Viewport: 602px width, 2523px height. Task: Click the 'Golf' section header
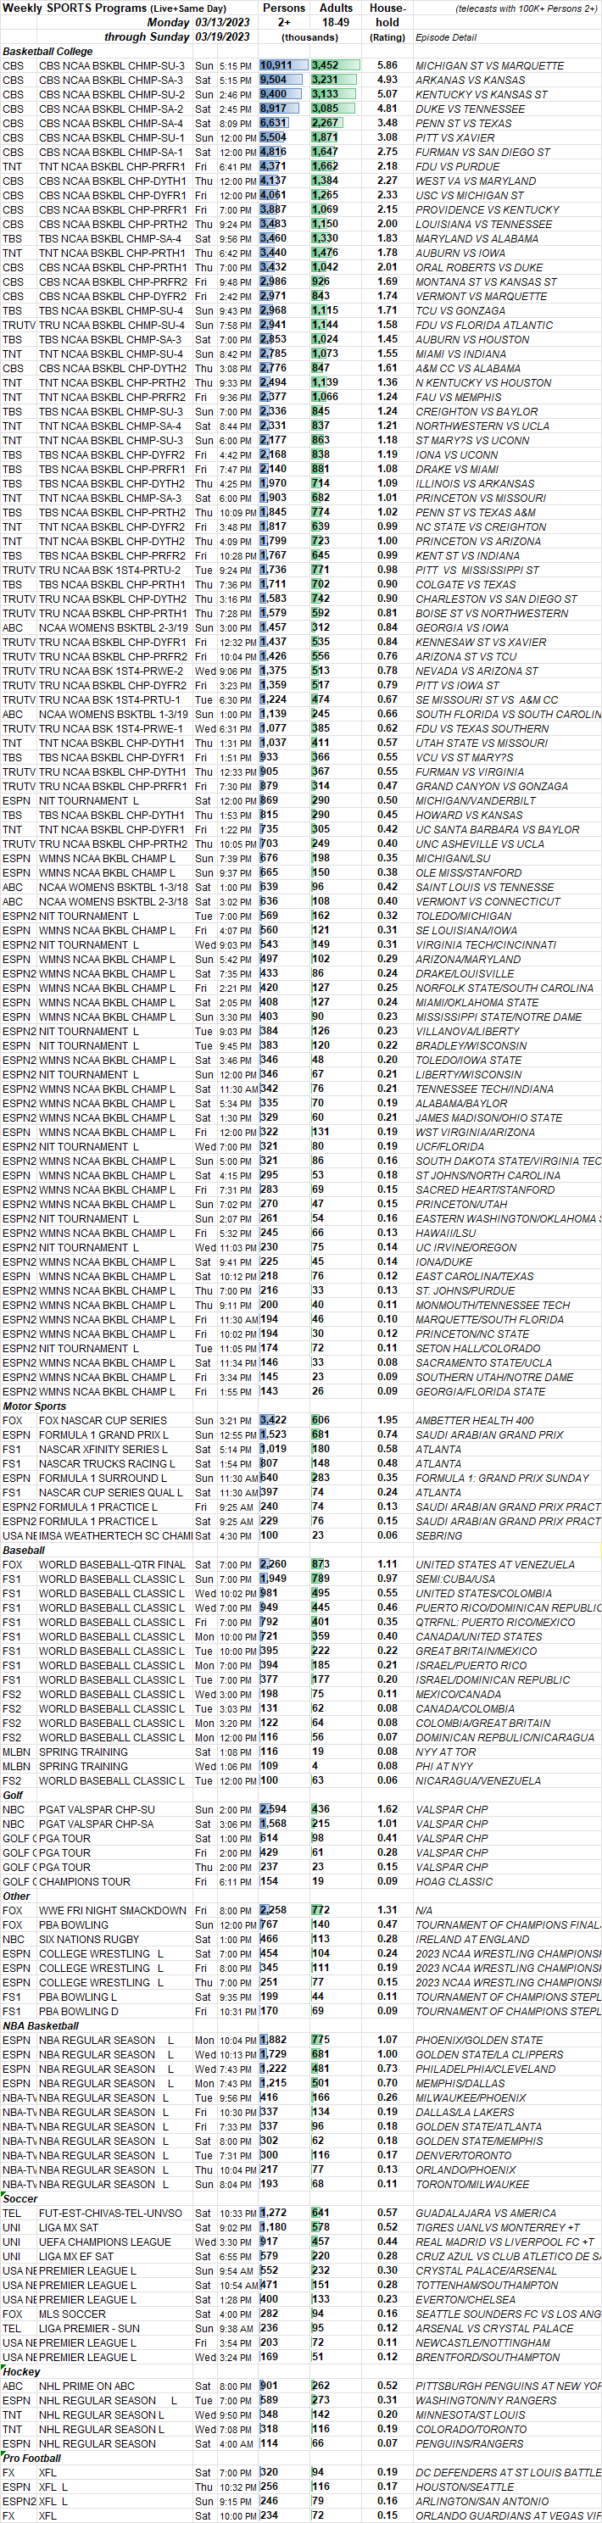tap(12, 1795)
